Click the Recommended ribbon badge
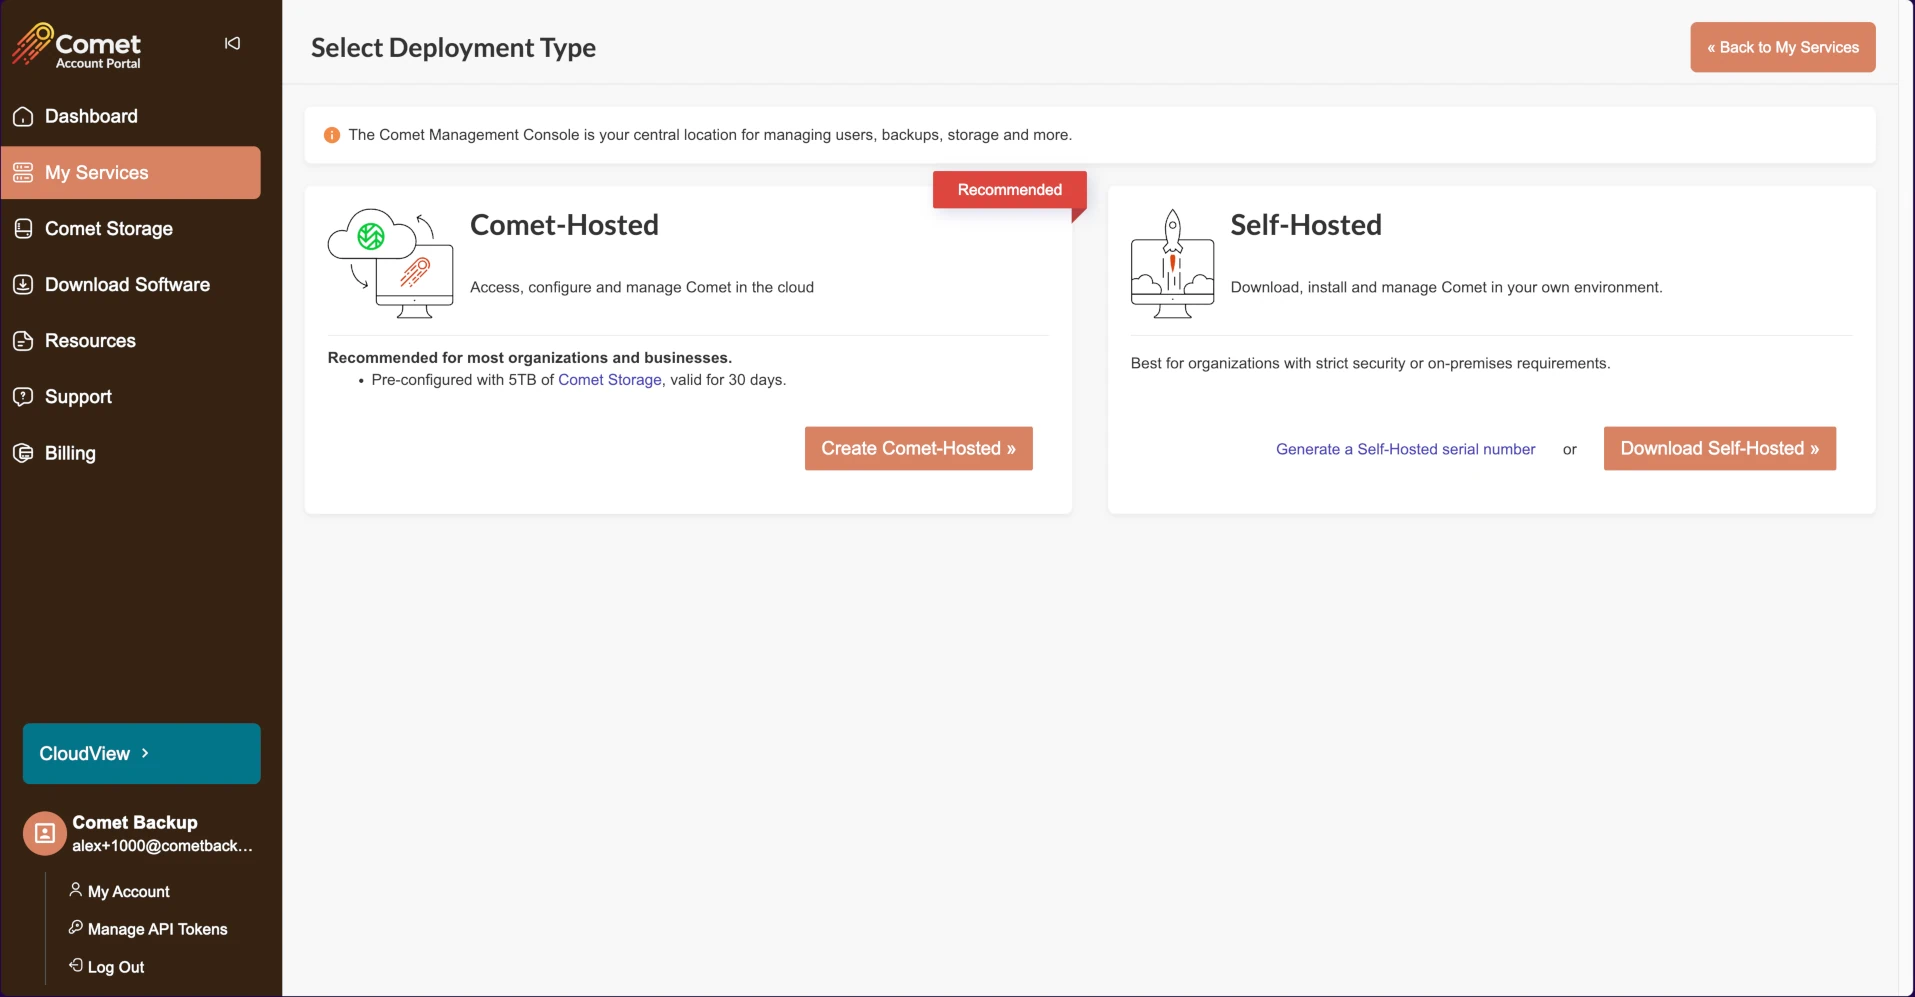The height and width of the screenshot is (997, 1915). click(x=1010, y=190)
